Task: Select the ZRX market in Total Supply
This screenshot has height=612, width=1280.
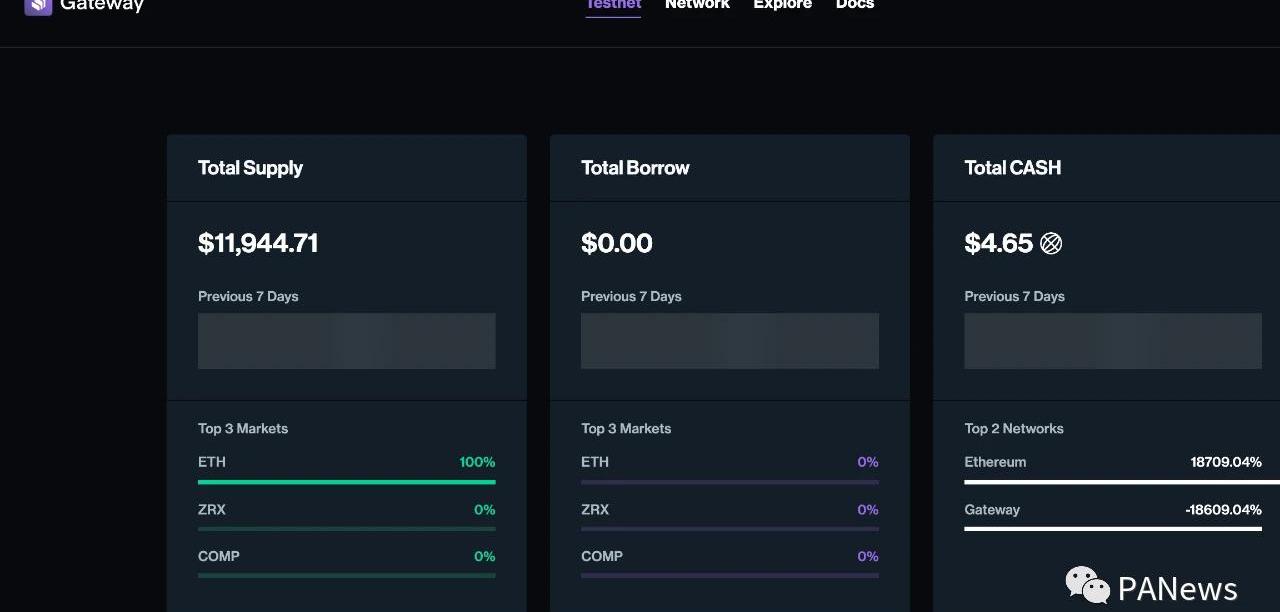Action: tap(347, 516)
